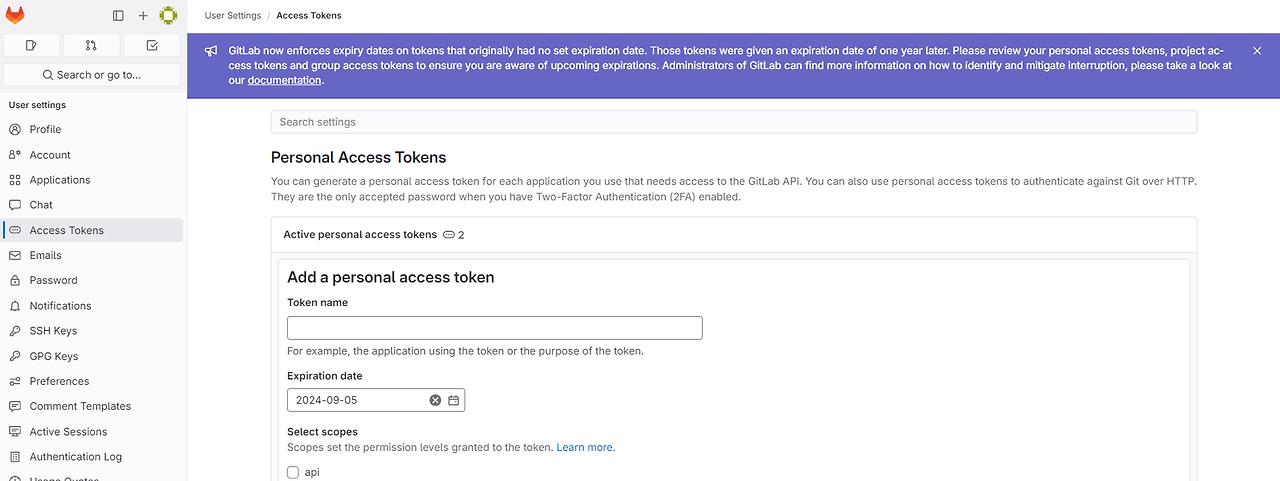This screenshot has width=1280, height=481.
Task: Click the Applications grid icon
Action: coord(15,180)
